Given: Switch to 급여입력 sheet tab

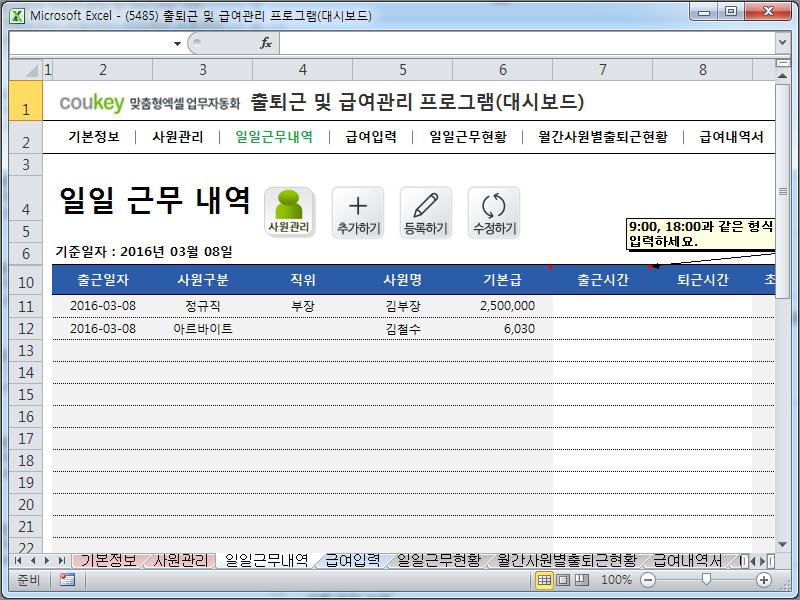Looking at the screenshot, I should [353, 561].
